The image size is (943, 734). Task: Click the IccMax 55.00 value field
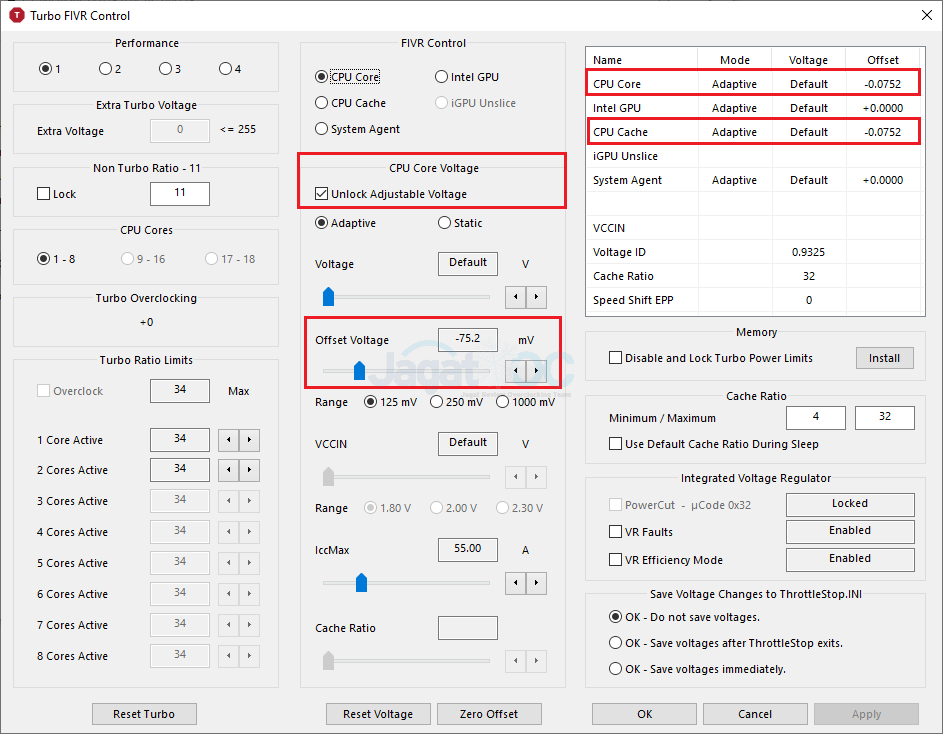pyautogui.click(x=468, y=549)
